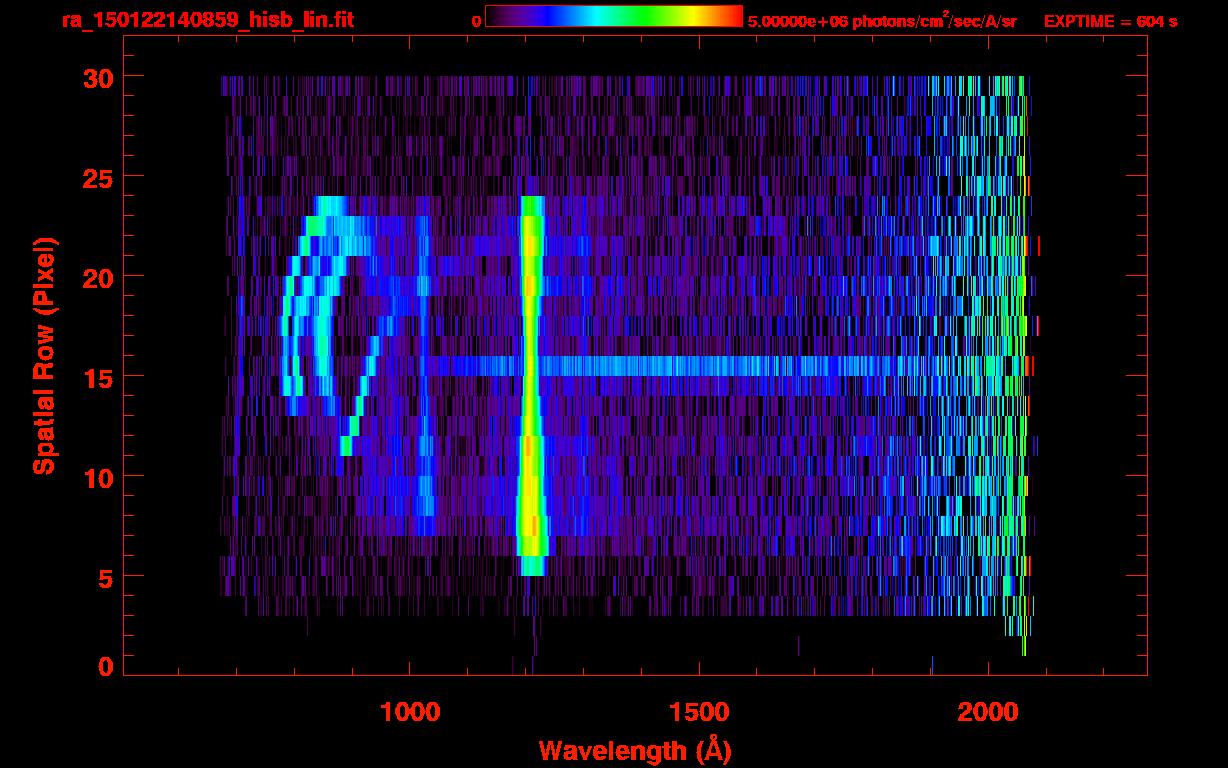The image size is (1228, 768).
Task: Click the 0 spatial row tick label
Action: pos(105,666)
